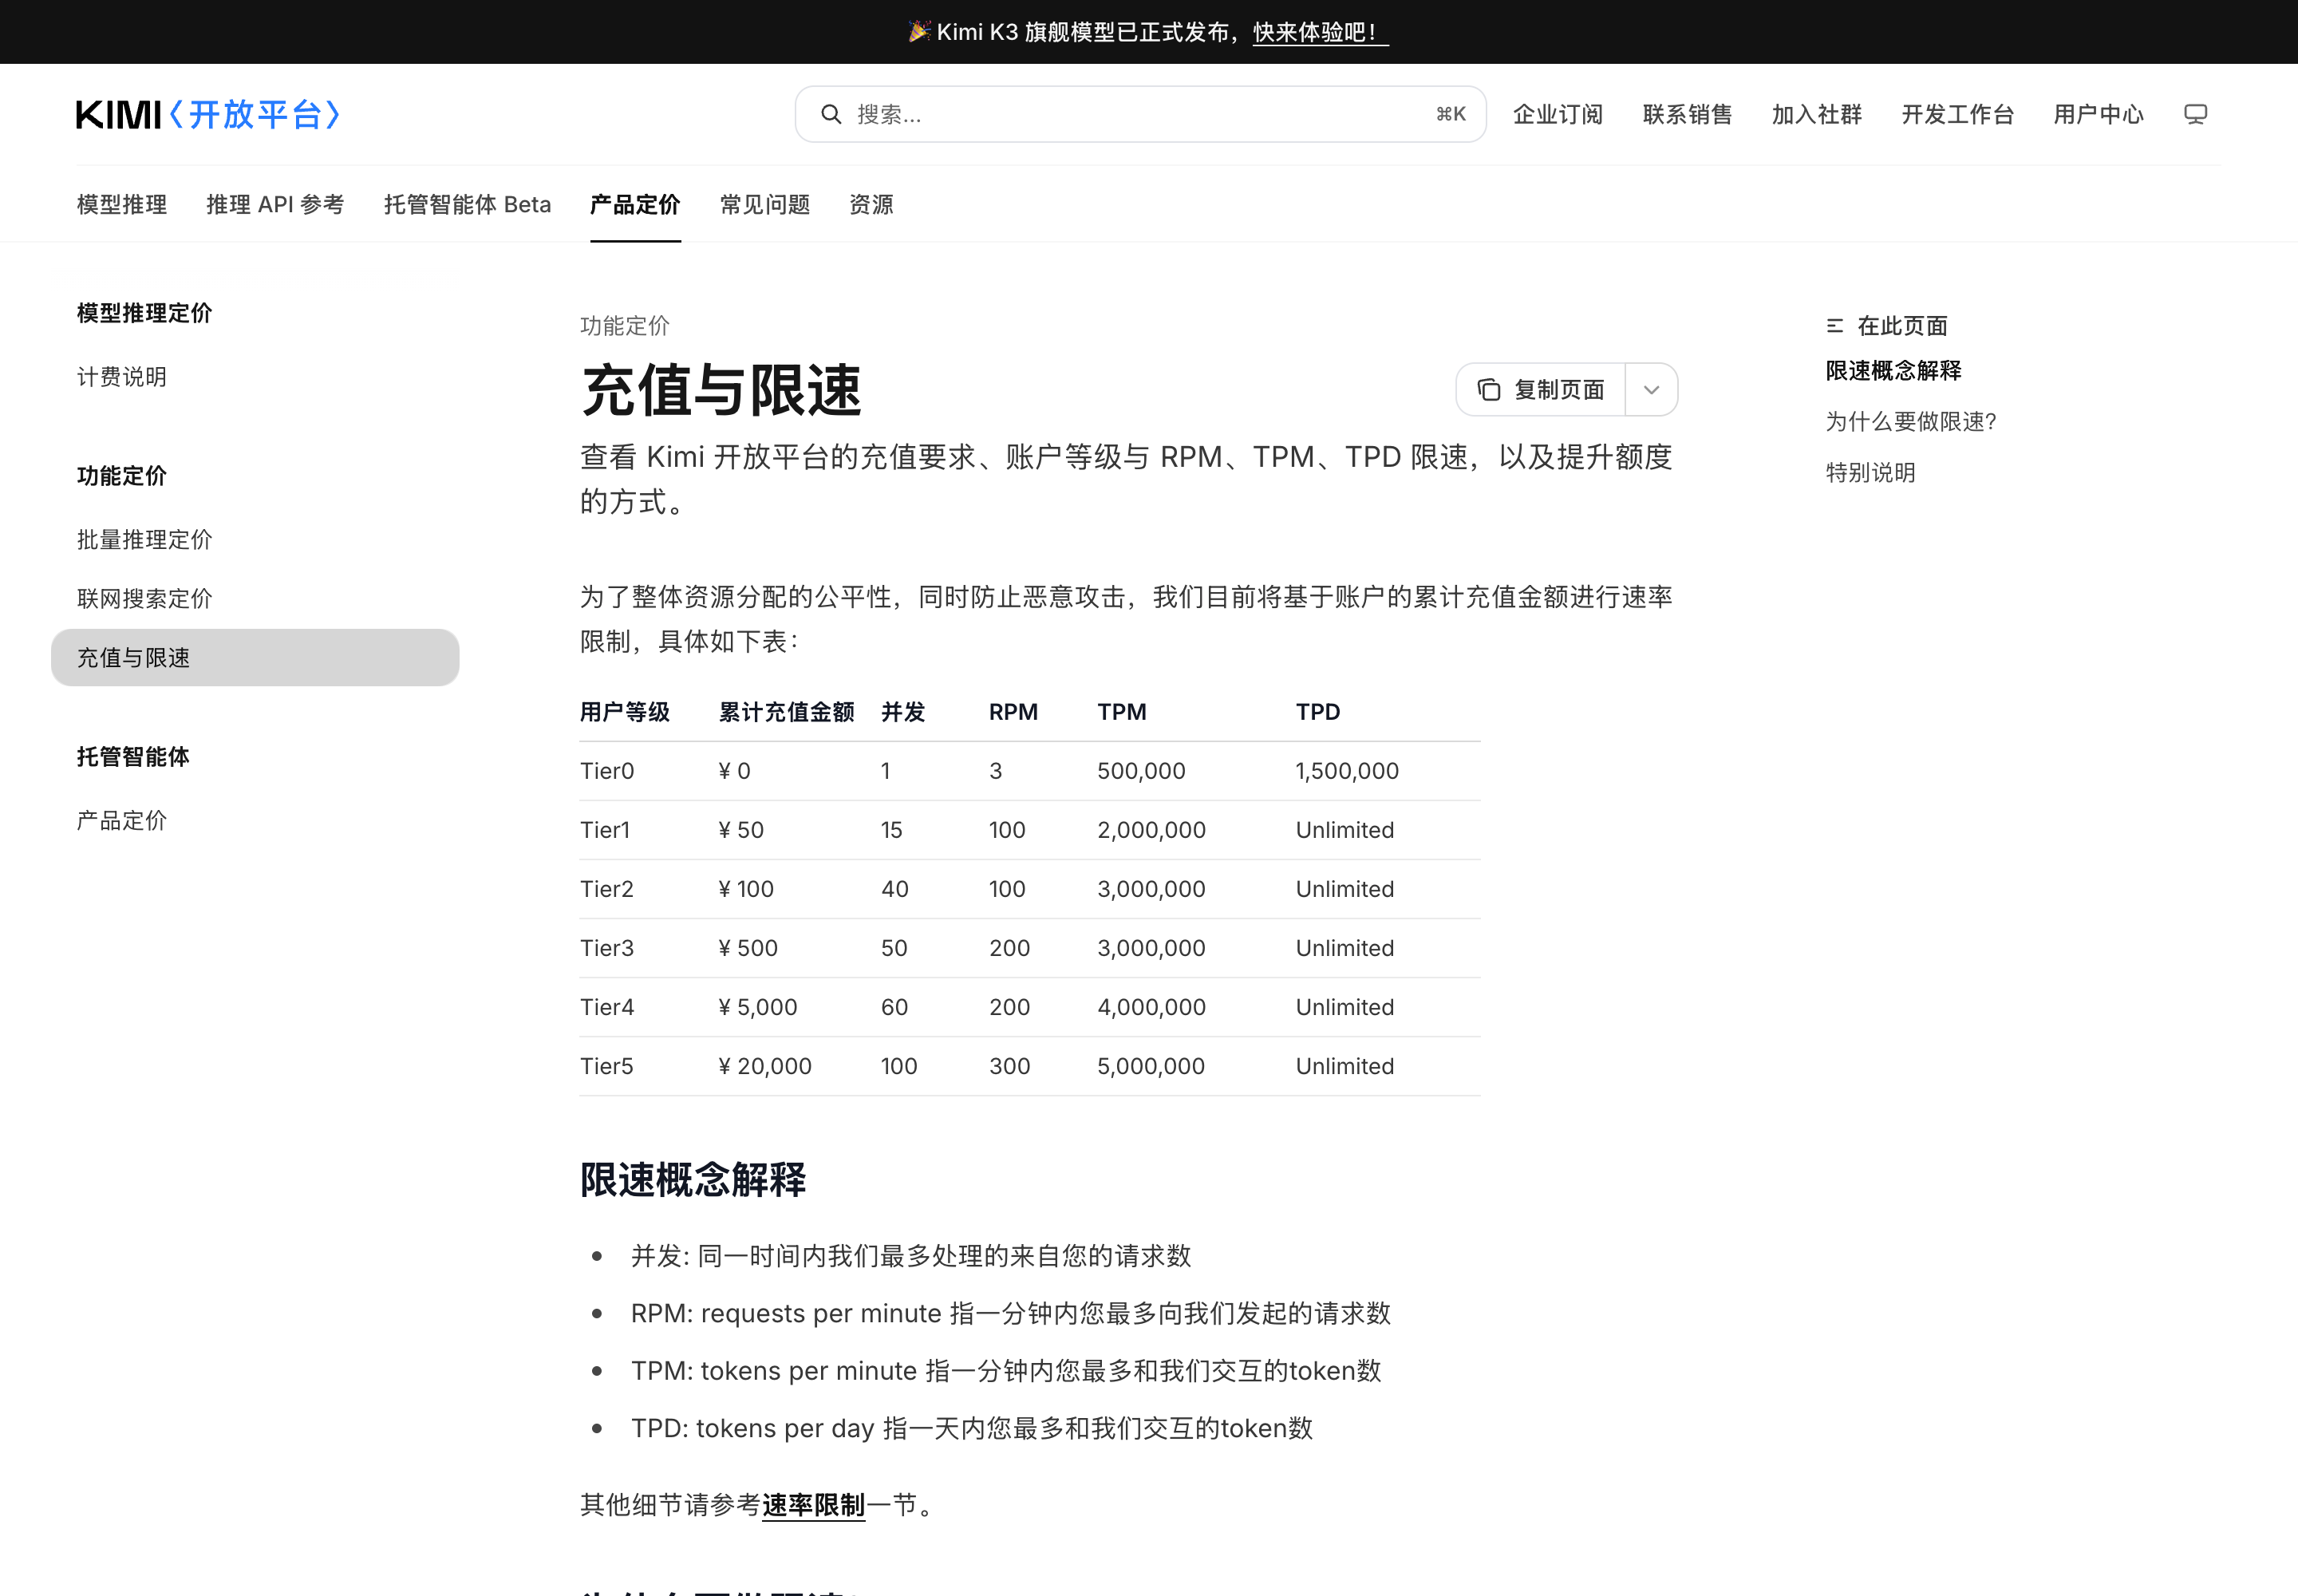Click the Tier5 table cell
The width and height of the screenshot is (2298, 1596).
tap(607, 1066)
